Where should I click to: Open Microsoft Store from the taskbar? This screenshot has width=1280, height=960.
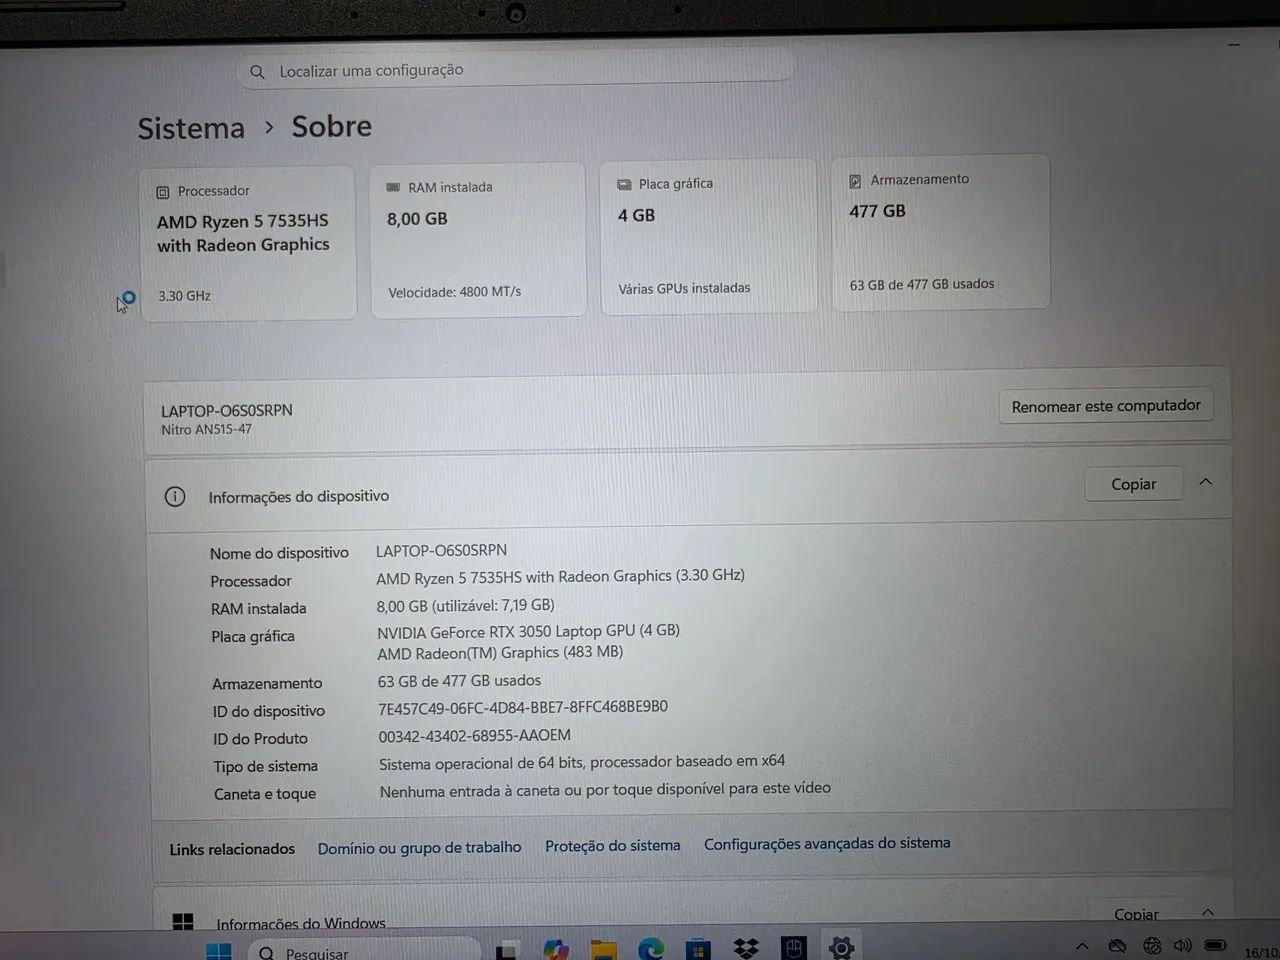698,948
